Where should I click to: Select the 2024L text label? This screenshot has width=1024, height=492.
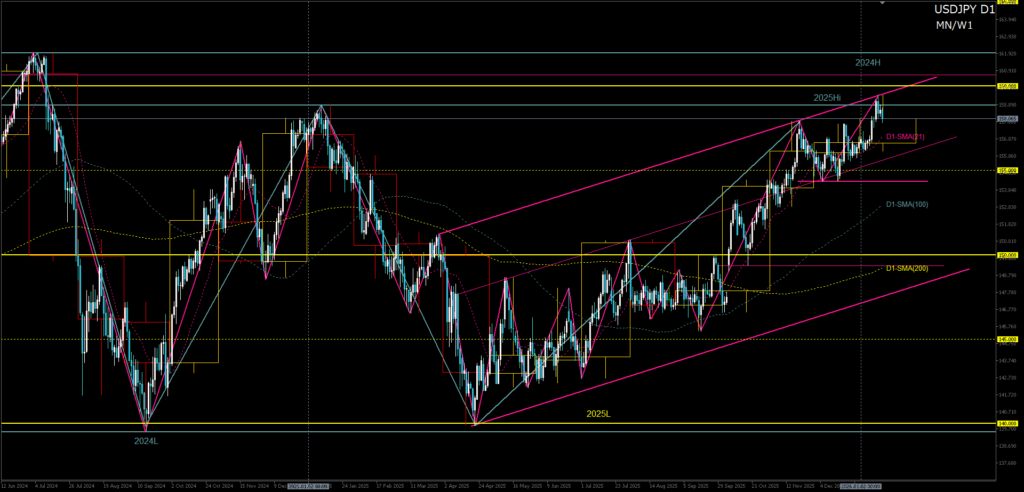coord(146,439)
